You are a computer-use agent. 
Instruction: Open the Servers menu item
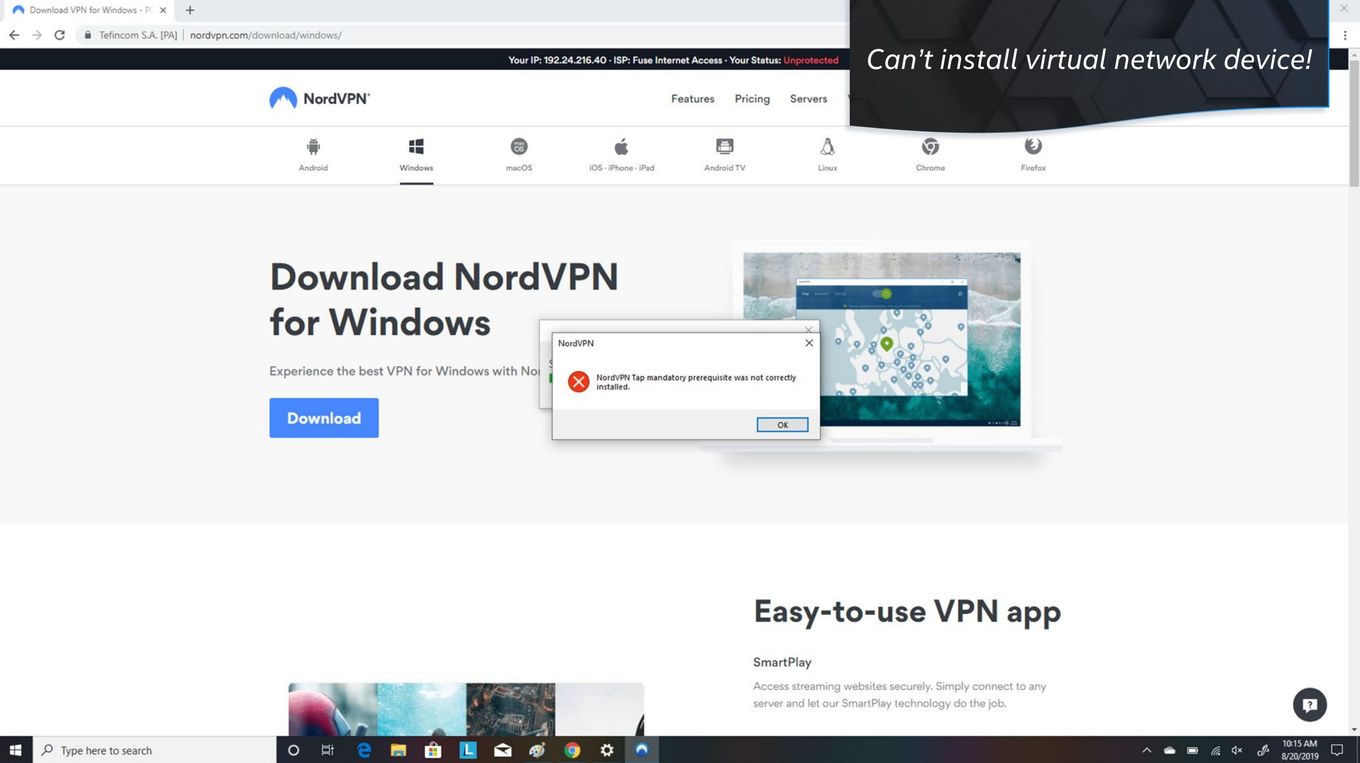(x=808, y=99)
